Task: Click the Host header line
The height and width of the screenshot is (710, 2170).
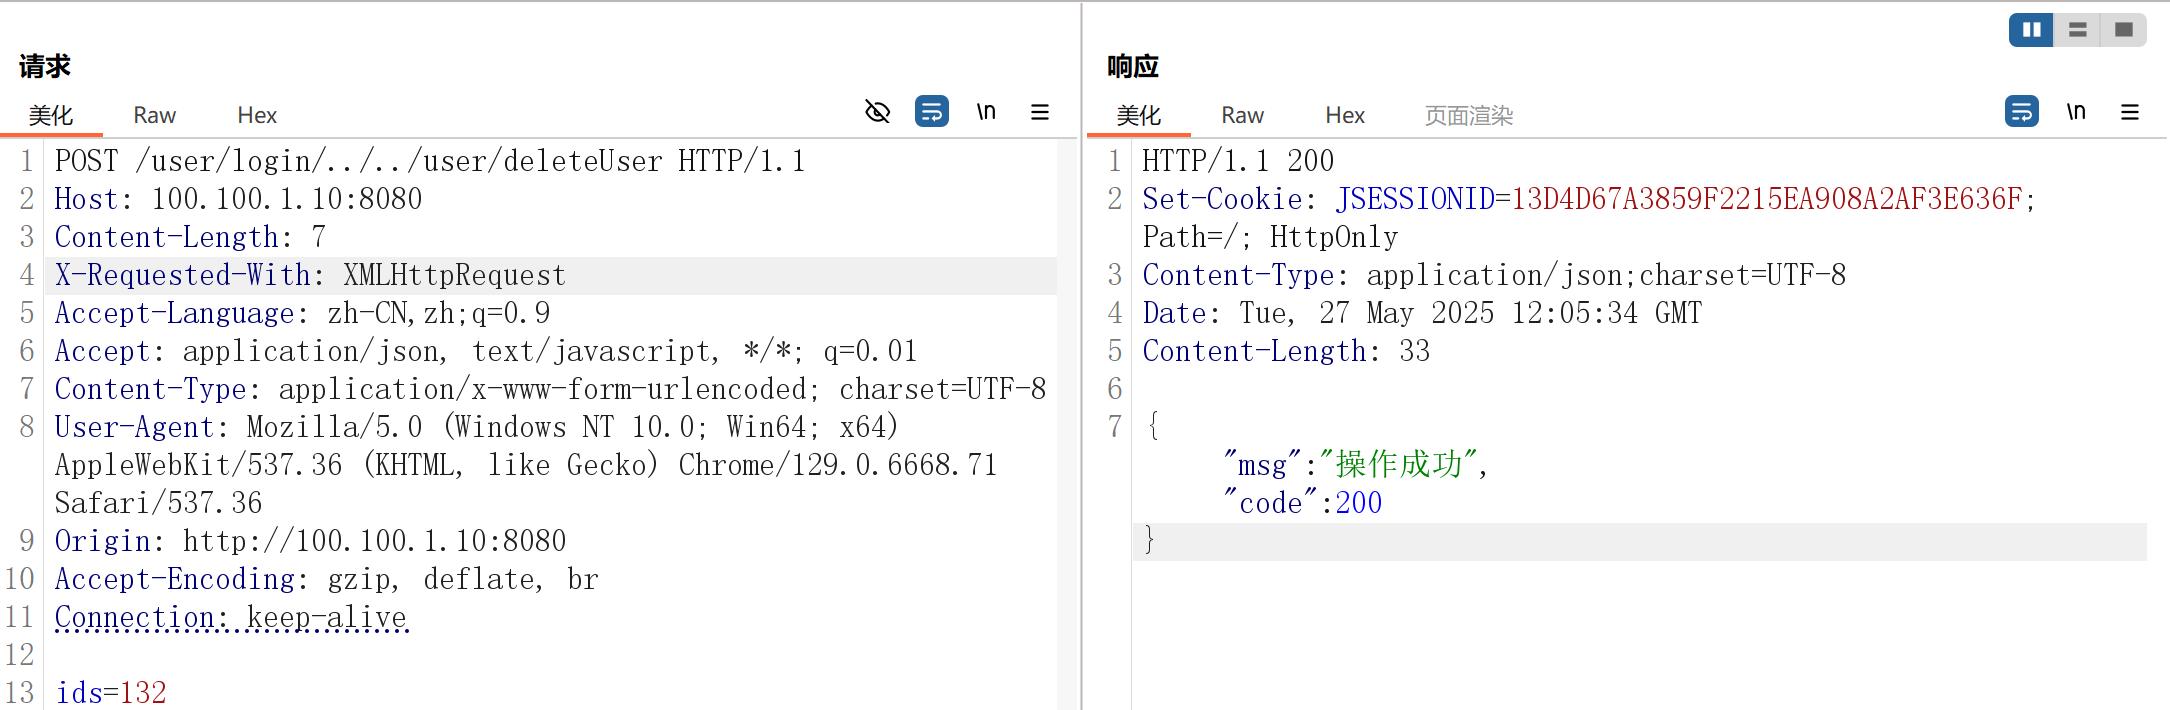Action: 239,199
